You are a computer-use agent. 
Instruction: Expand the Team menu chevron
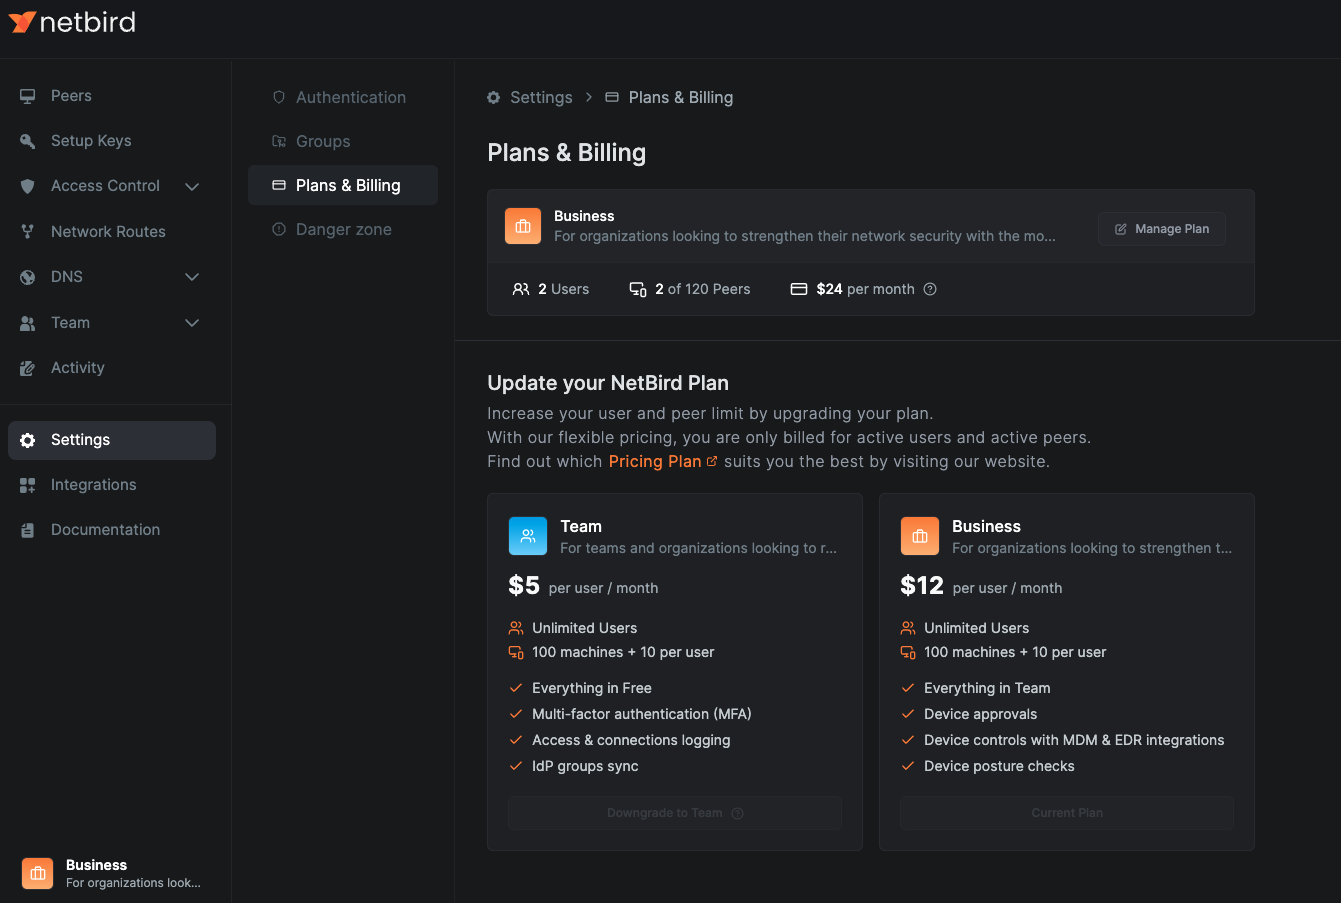pos(192,323)
